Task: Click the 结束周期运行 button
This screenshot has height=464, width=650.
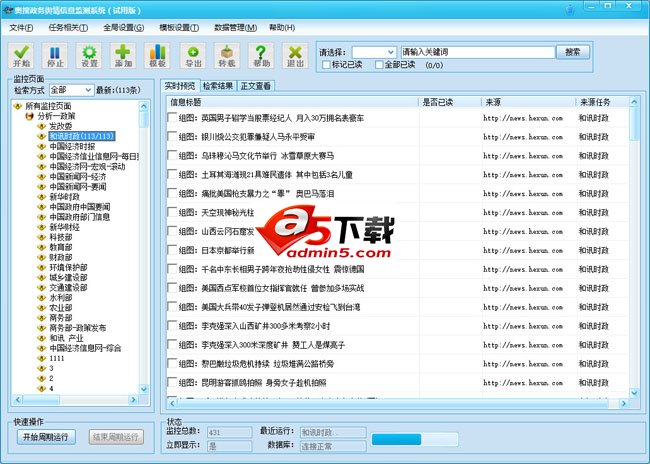Action: pyautogui.click(x=116, y=437)
